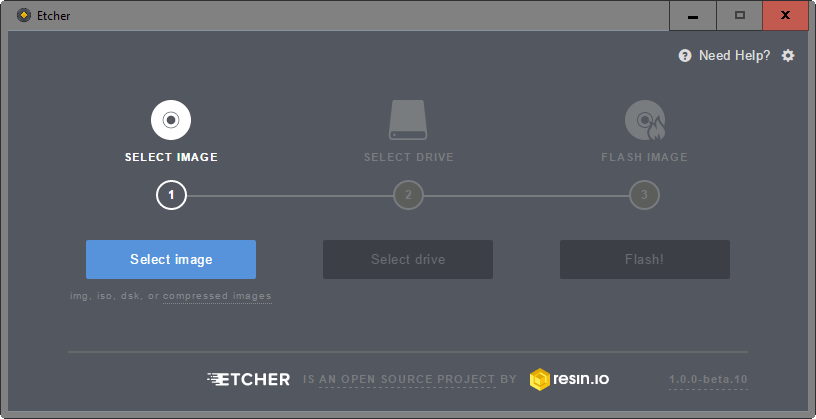
Task: Click the Flash Image flame icon
Action: point(644,120)
